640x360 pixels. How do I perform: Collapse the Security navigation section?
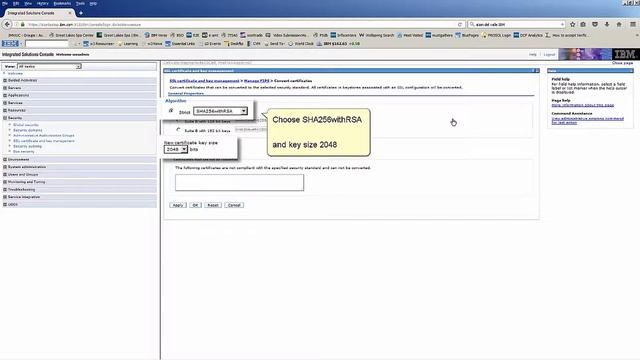click(5, 118)
